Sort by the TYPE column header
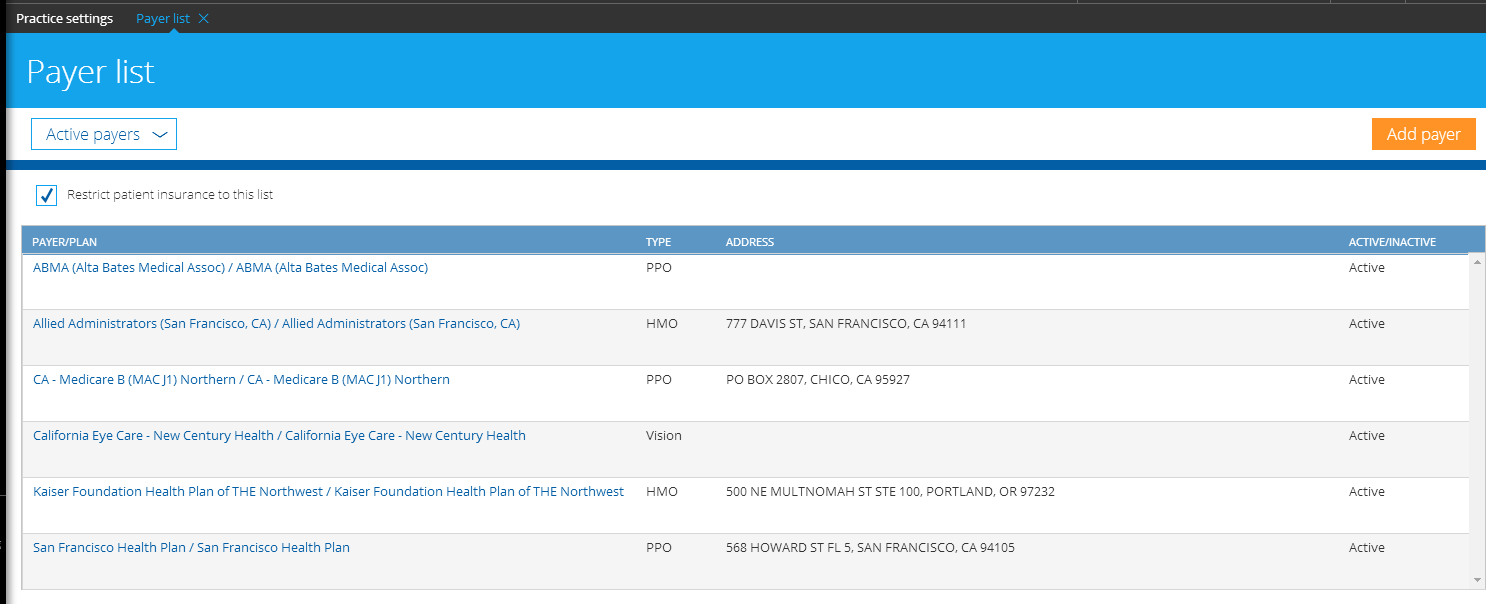Image resolution: width=1492 pixels, height=604 pixels. click(658, 242)
